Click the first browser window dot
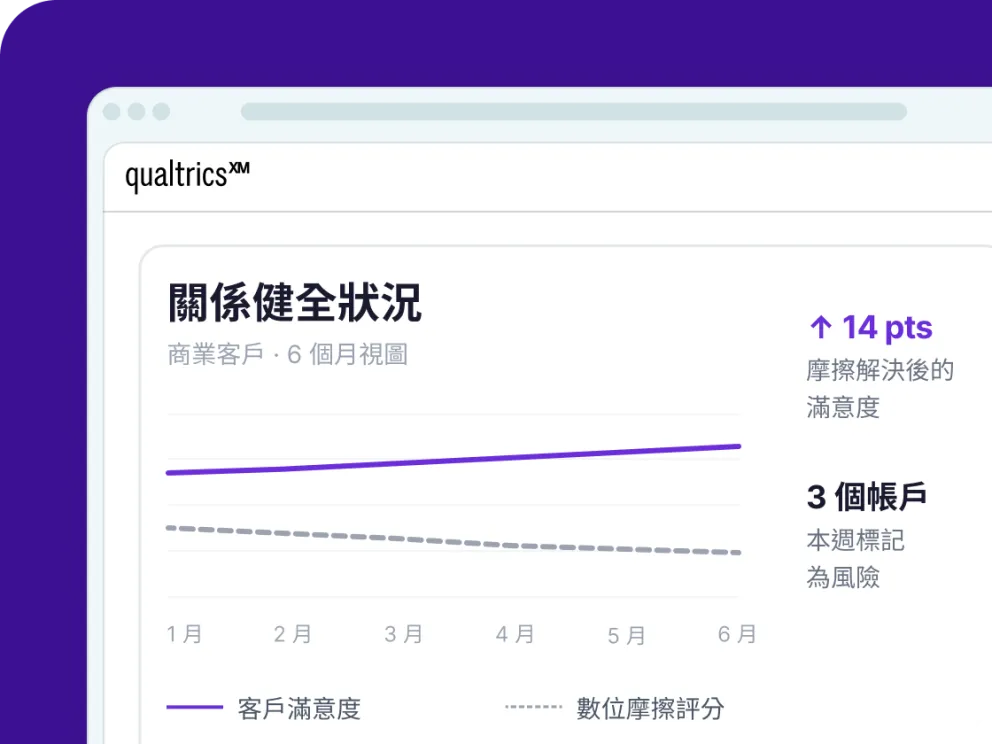The image size is (992, 744). pos(111,111)
